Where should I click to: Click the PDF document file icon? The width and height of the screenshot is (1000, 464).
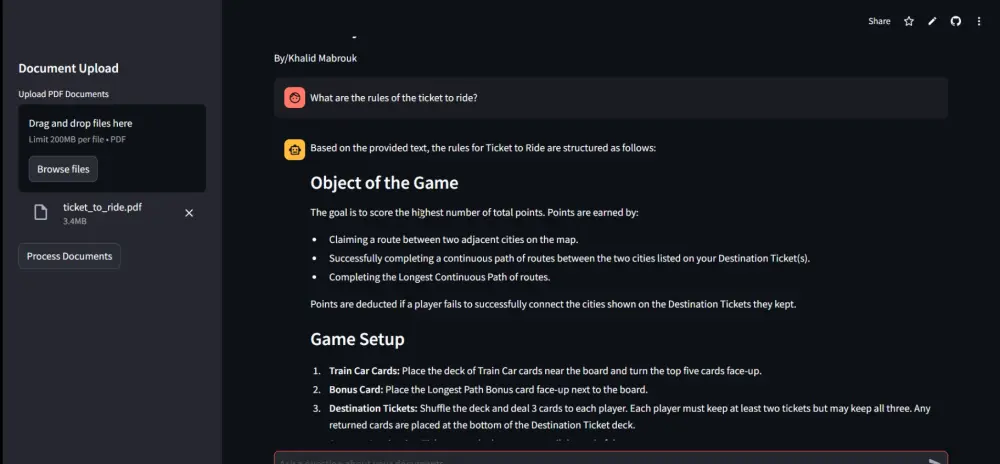[x=41, y=212]
